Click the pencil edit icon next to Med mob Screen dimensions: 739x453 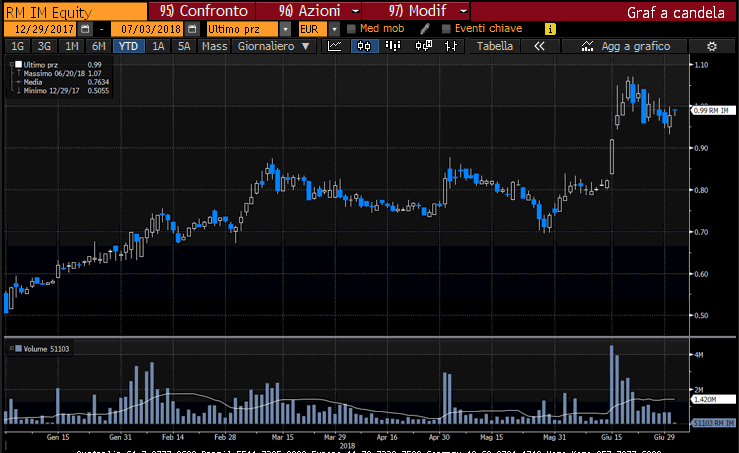point(425,29)
